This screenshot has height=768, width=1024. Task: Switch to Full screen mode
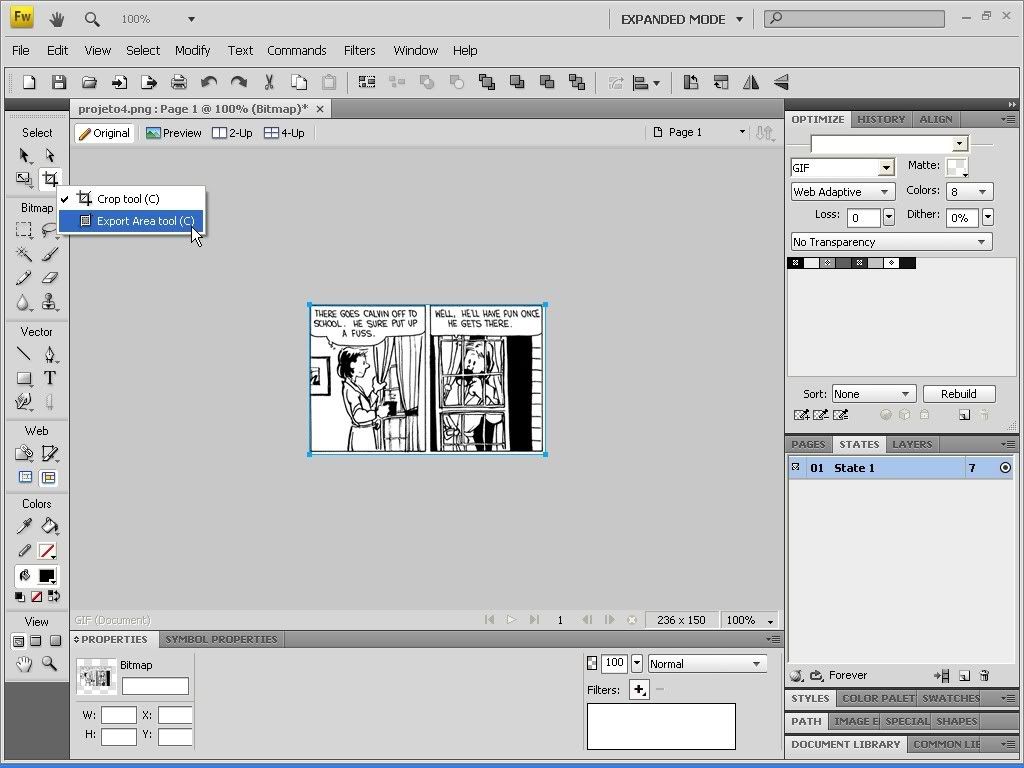pyautogui.click(x=55, y=641)
